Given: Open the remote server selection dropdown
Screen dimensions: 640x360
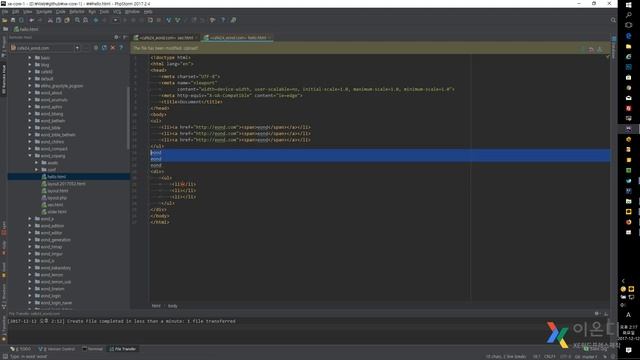Looking at the screenshot, I should [x=77, y=48].
